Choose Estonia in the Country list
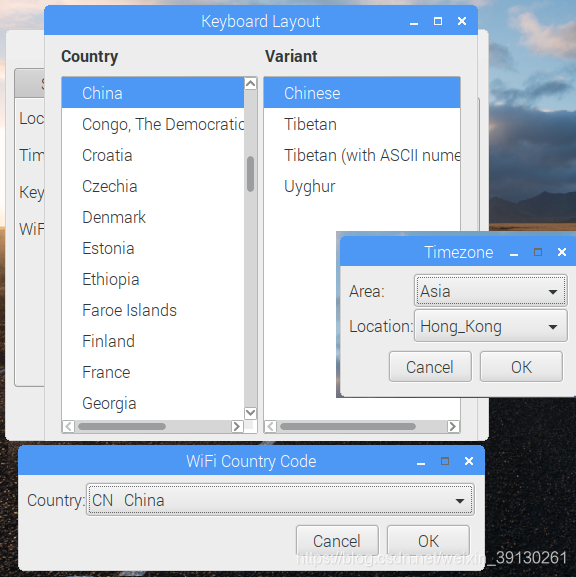This screenshot has width=576, height=577. tap(153, 248)
